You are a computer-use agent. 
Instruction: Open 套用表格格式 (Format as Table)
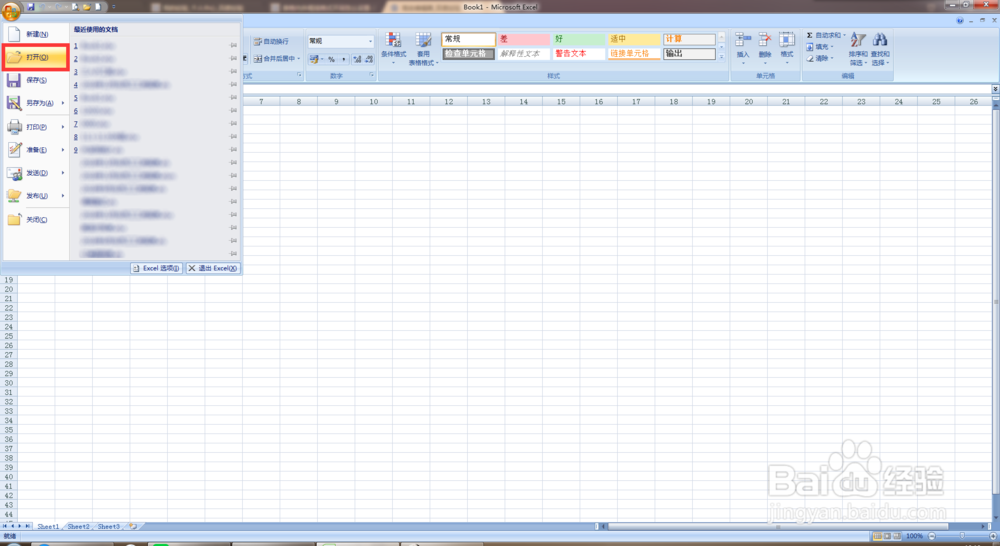pos(423,49)
